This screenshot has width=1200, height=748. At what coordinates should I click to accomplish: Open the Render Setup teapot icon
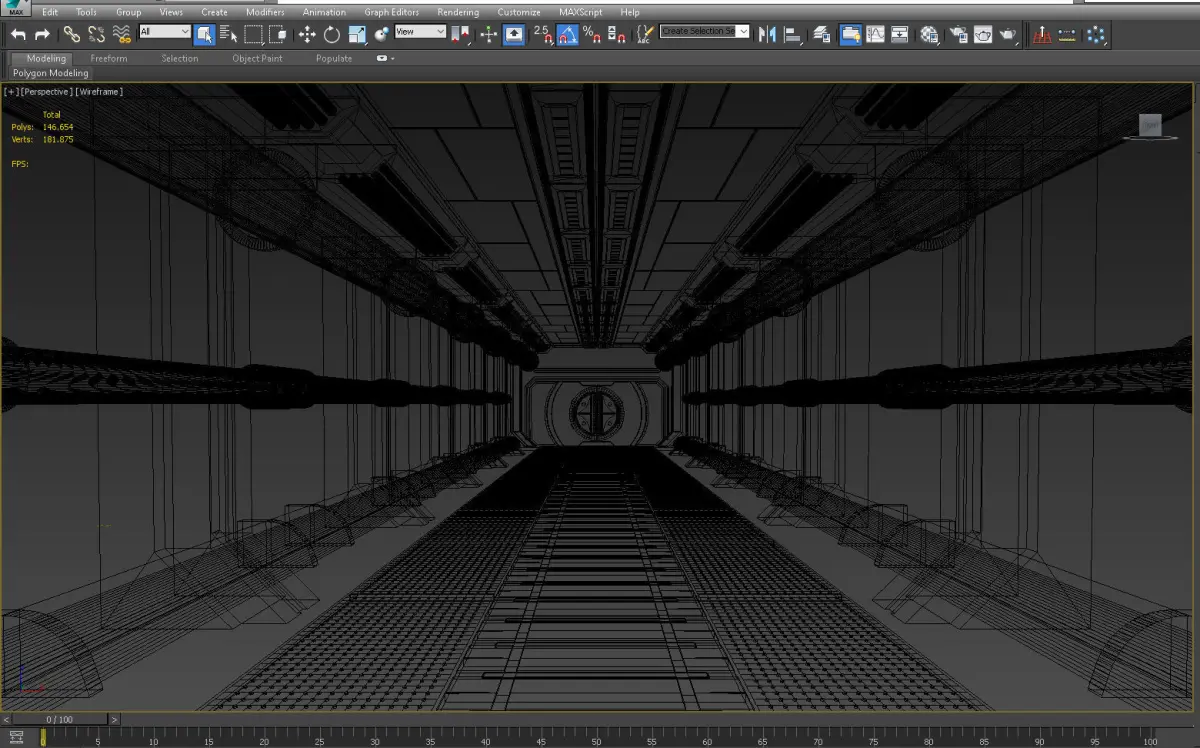[958, 34]
